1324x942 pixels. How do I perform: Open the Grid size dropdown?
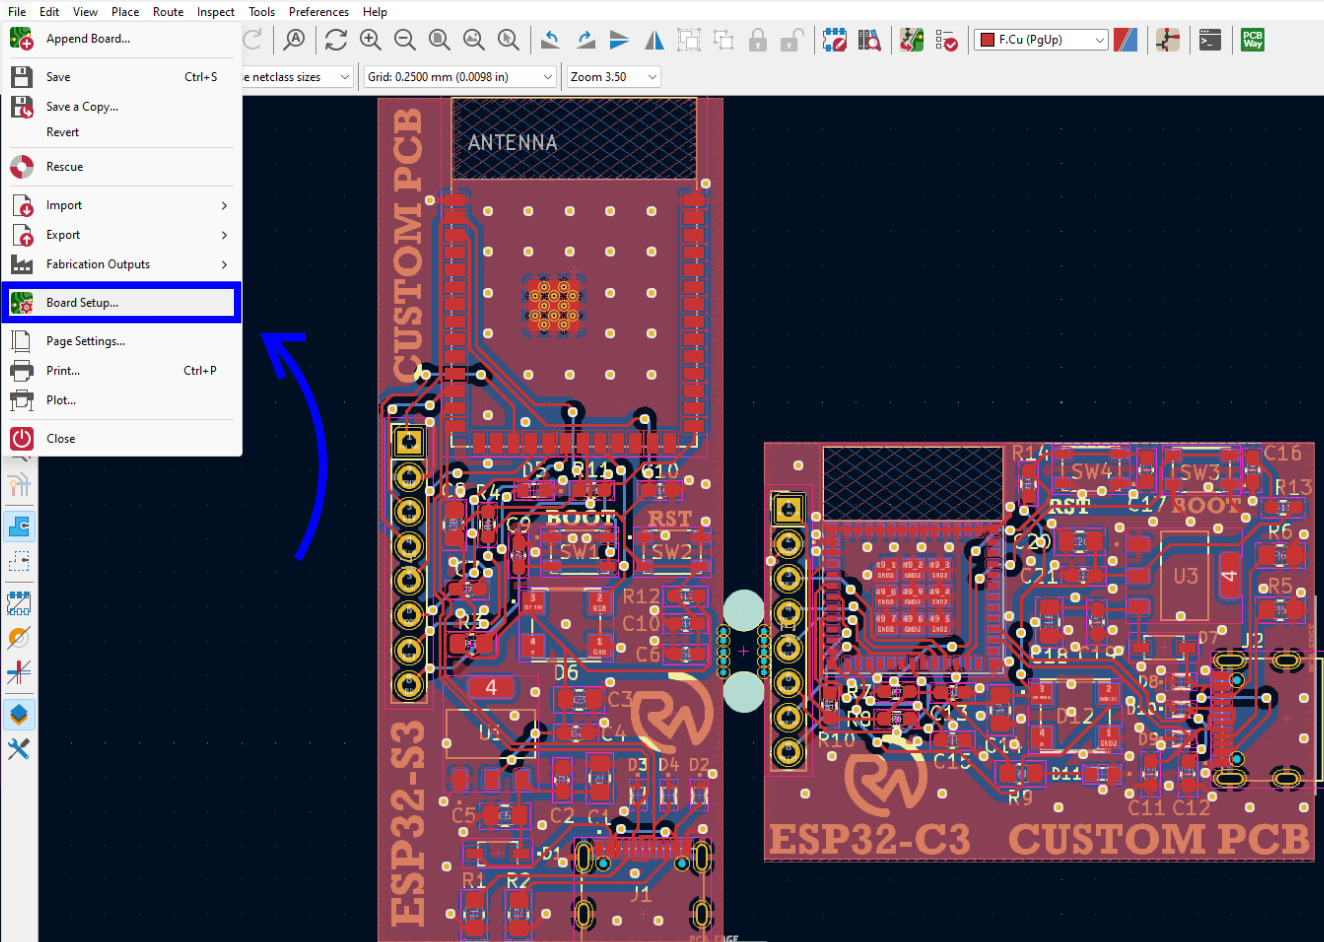[460, 77]
